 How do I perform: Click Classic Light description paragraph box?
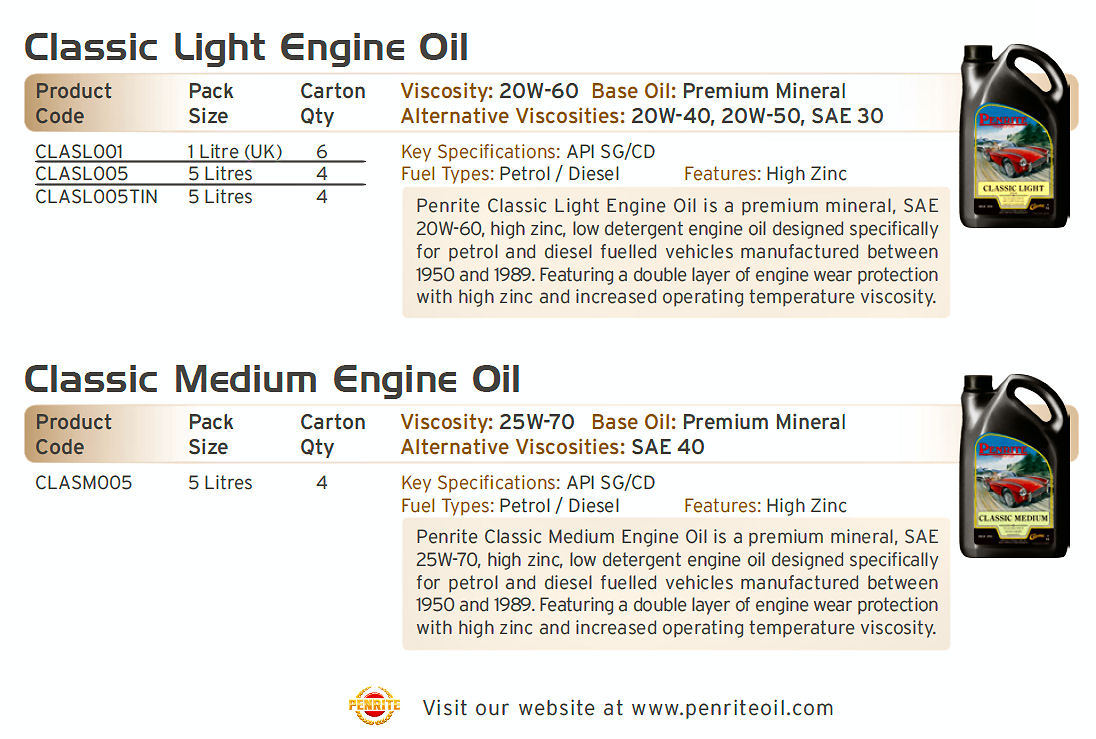[676, 252]
